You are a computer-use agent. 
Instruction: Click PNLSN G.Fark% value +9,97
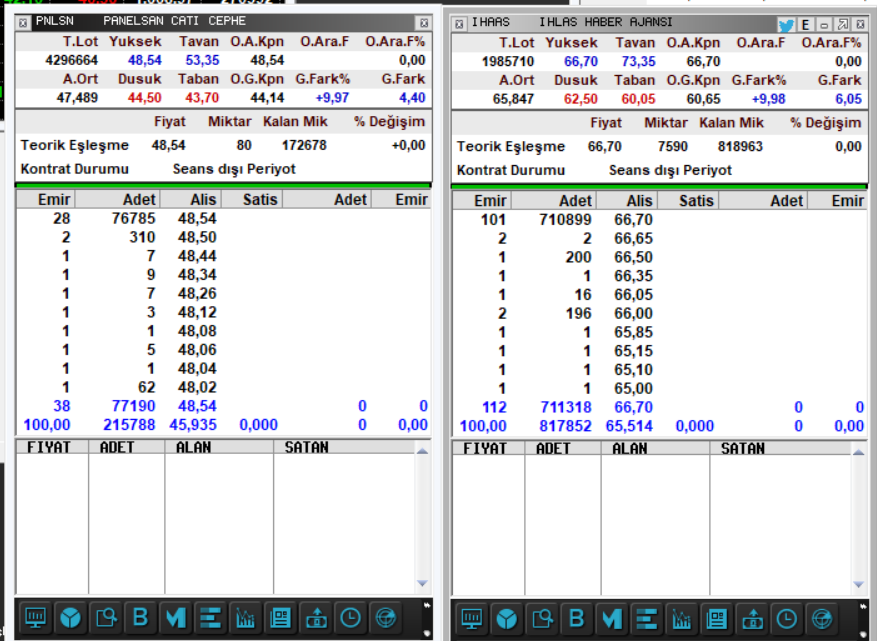point(332,98)
